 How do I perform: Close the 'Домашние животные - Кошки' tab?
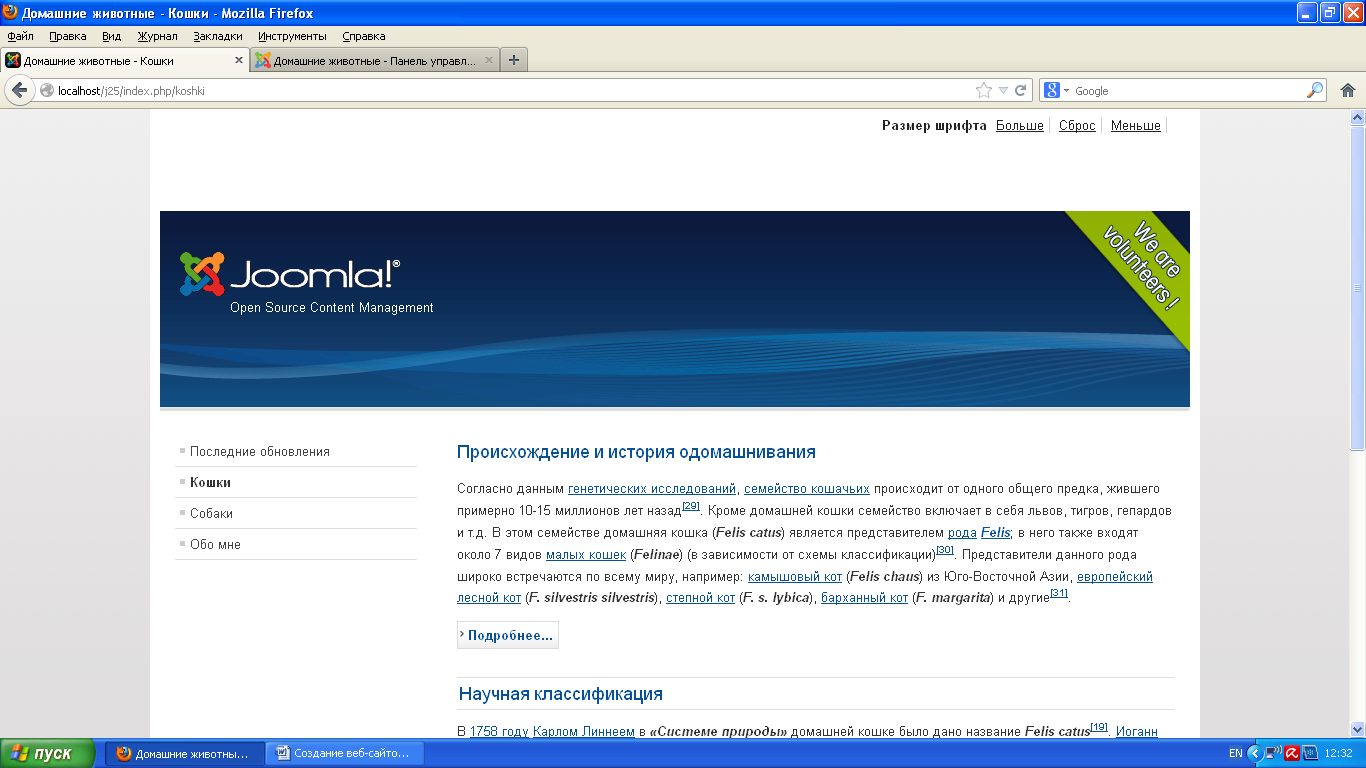tap(238, 60)
